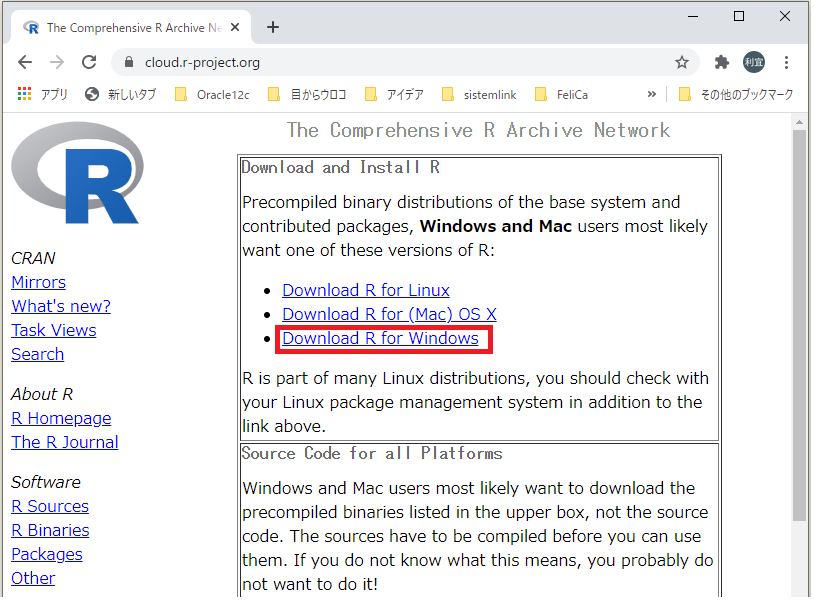This screenshot has width=815, height=604.
Task: Open the R Homepage link
Action: tap(61, 418)
